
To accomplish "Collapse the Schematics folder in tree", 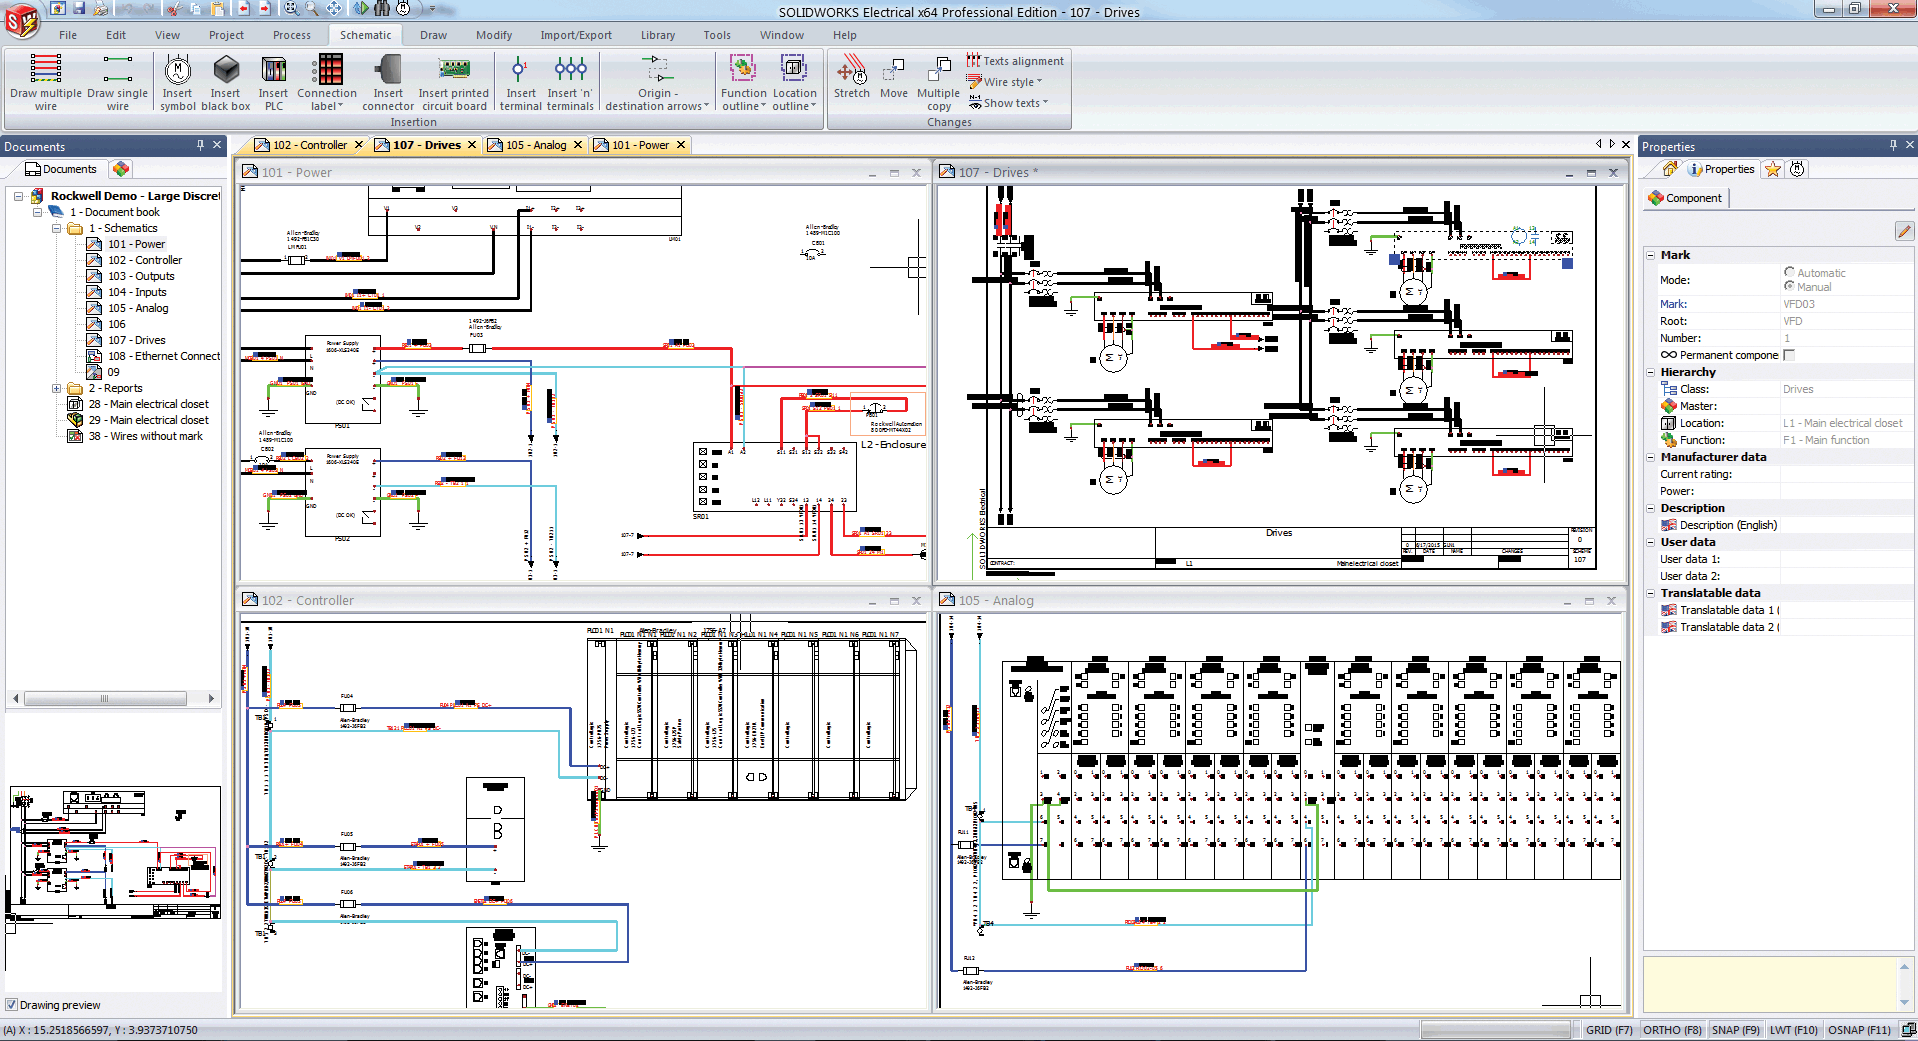I will coord(57,228).
